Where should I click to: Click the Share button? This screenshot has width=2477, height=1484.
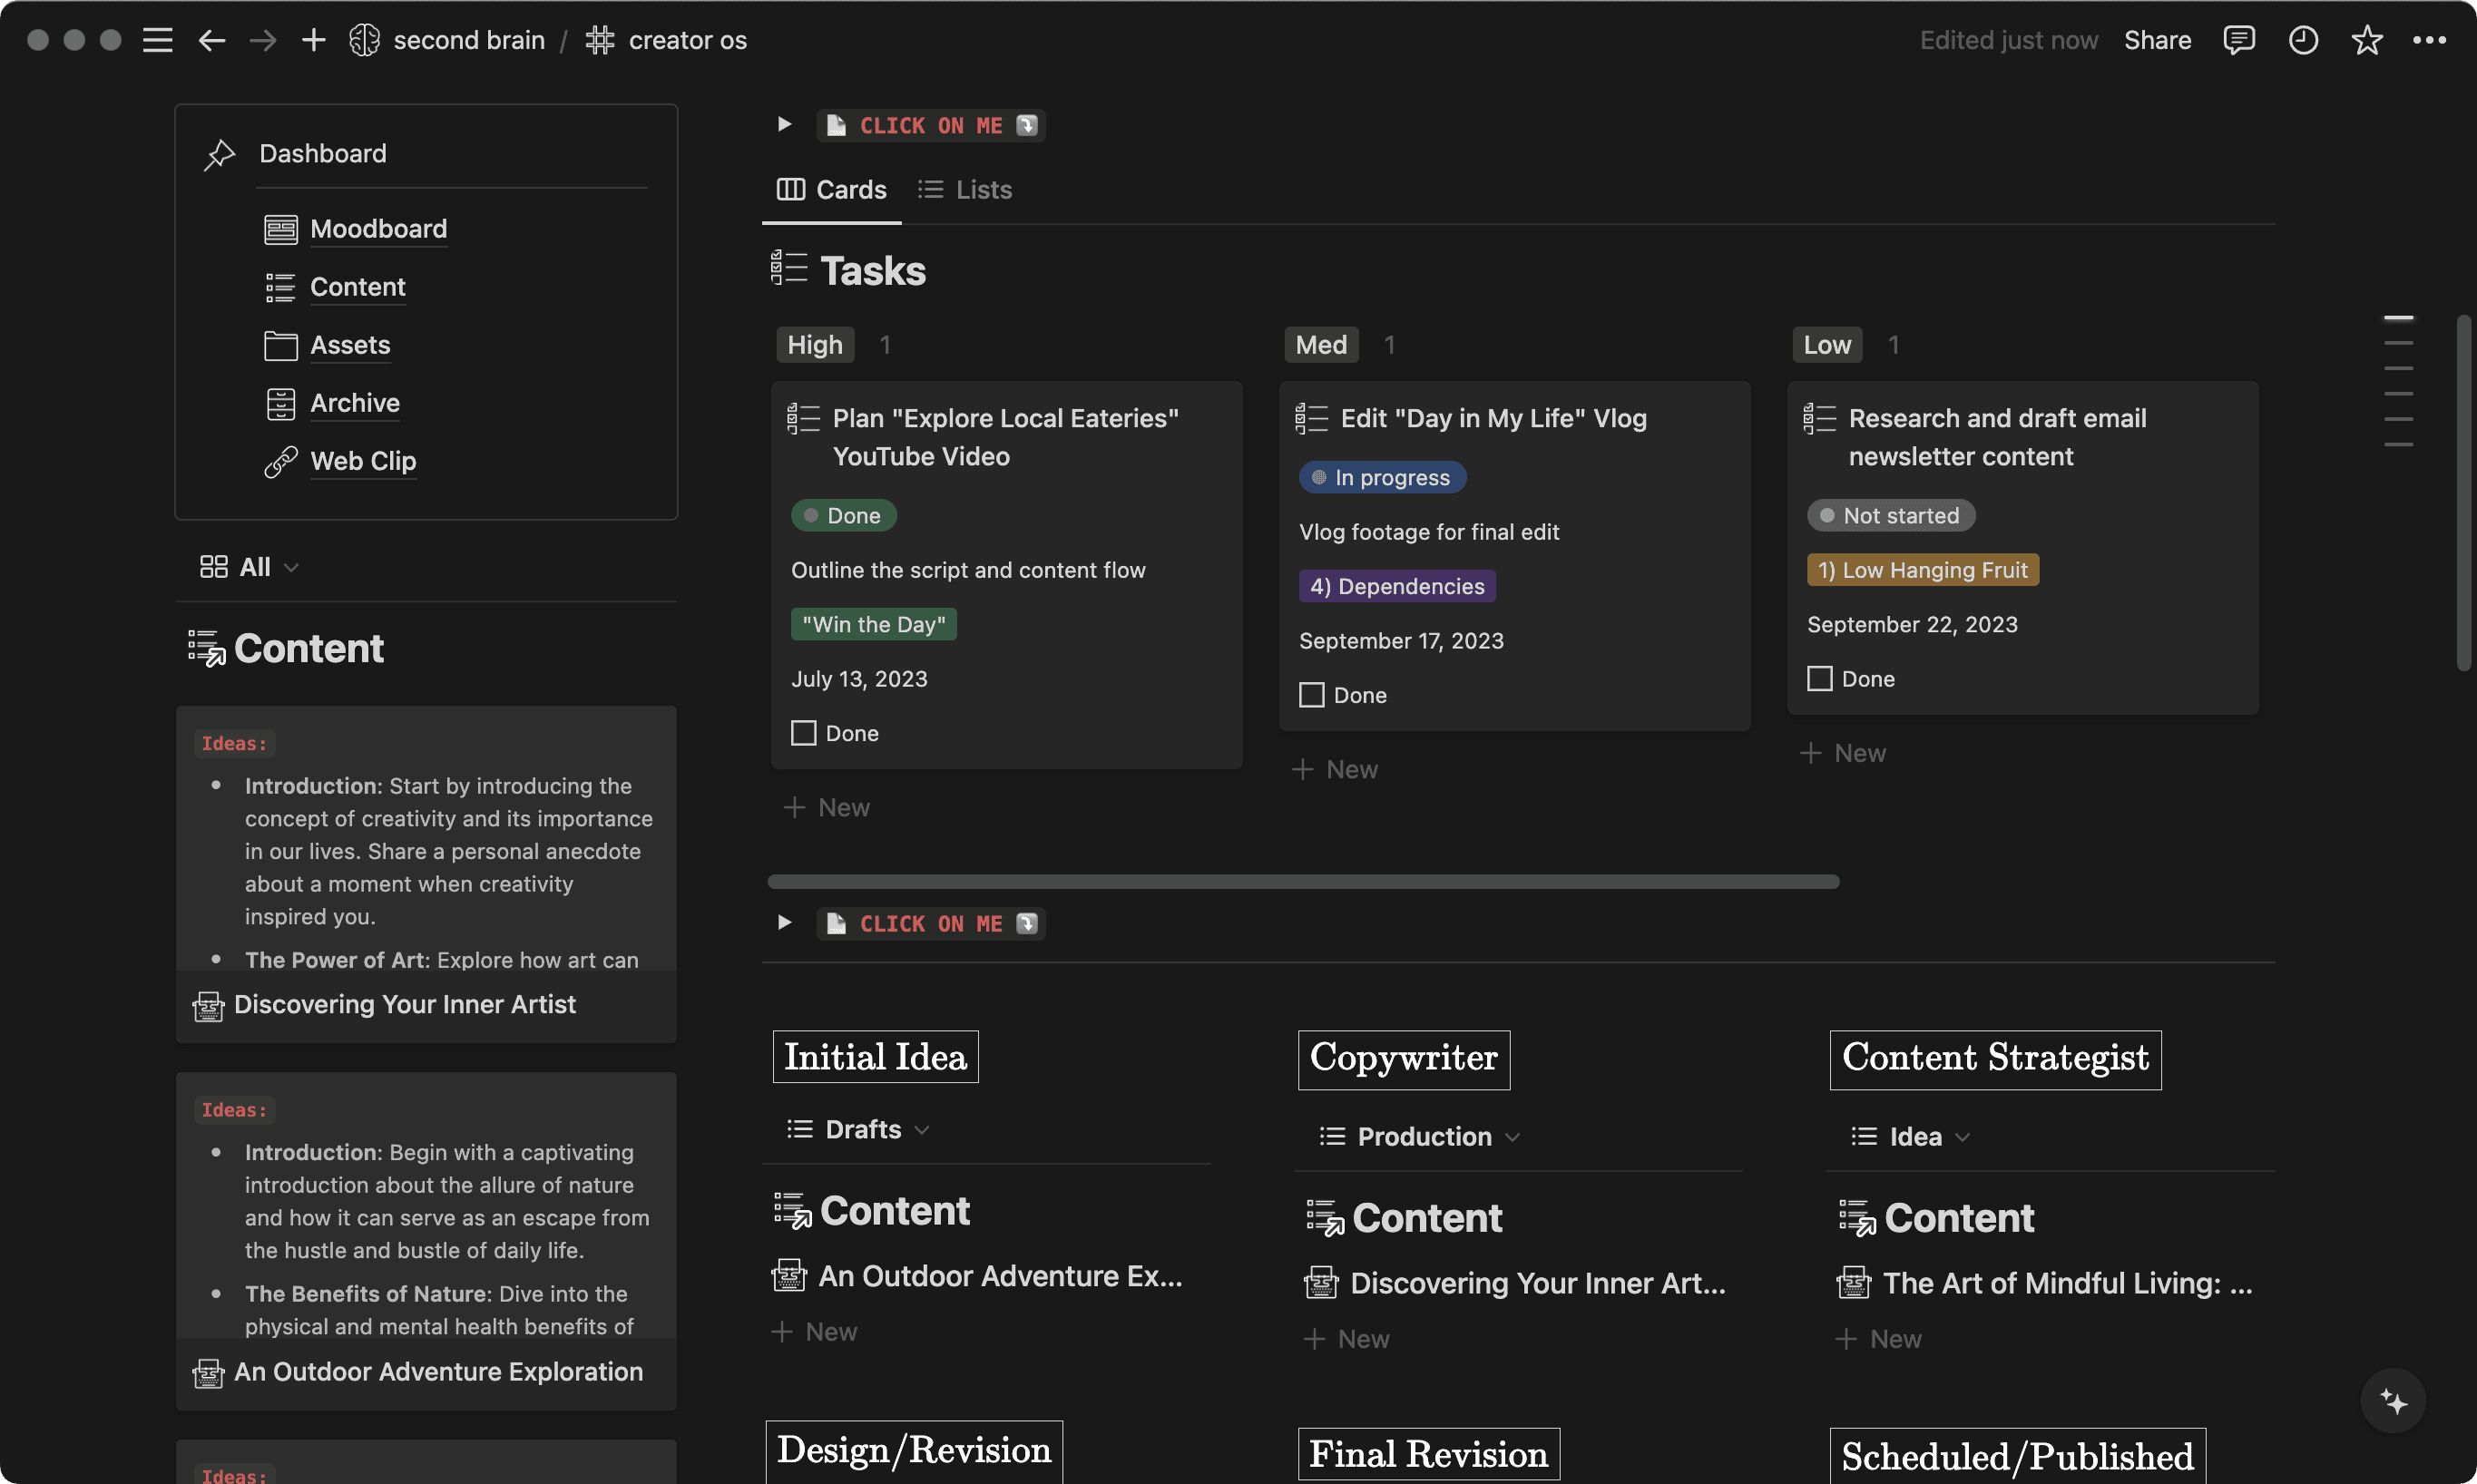[2157, 40]
